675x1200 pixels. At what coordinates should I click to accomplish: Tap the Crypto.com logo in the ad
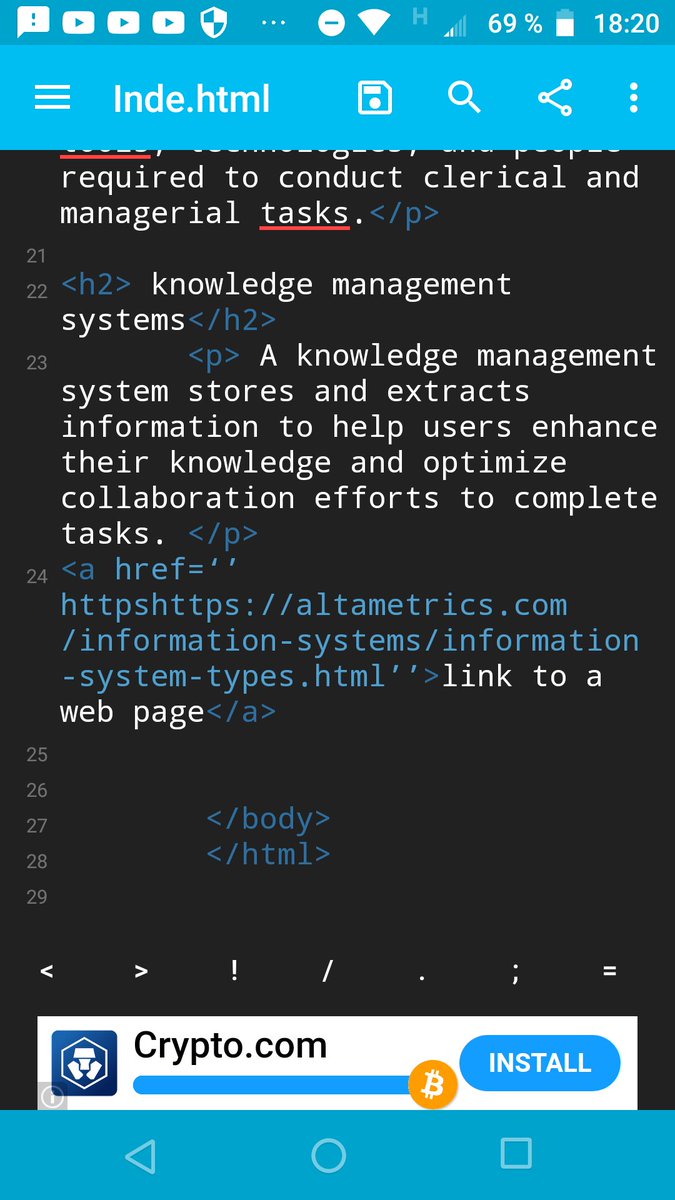84,1063
